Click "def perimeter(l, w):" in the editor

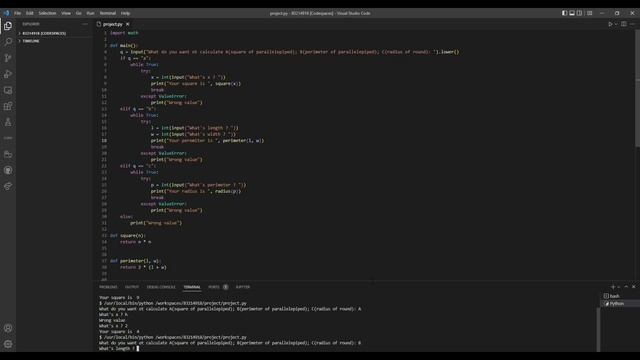(x=136, y=261)
